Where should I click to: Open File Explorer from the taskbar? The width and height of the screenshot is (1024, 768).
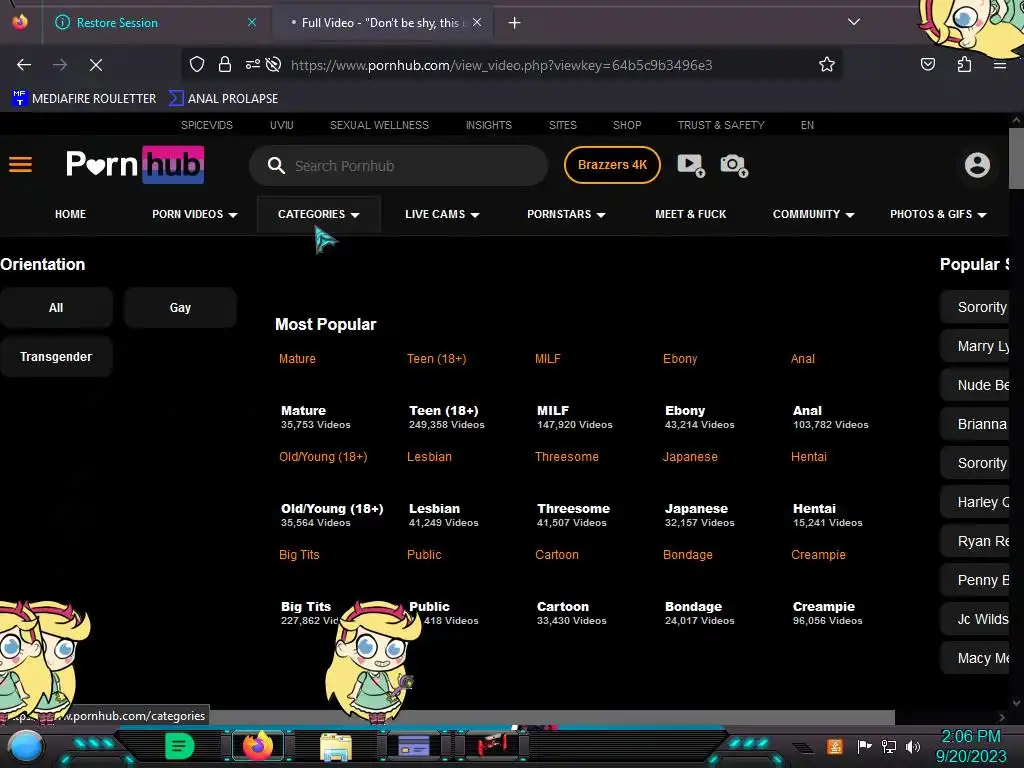336,746
